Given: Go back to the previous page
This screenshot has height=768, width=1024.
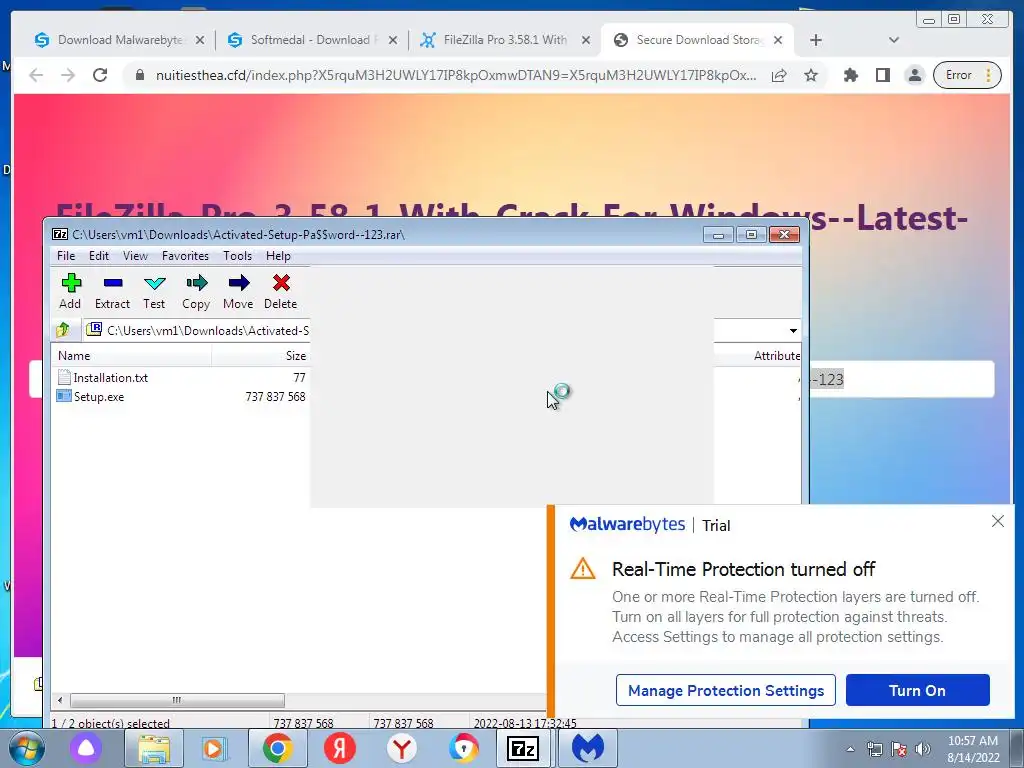Looking at the screenshot, I should click(x=36, y=75).
